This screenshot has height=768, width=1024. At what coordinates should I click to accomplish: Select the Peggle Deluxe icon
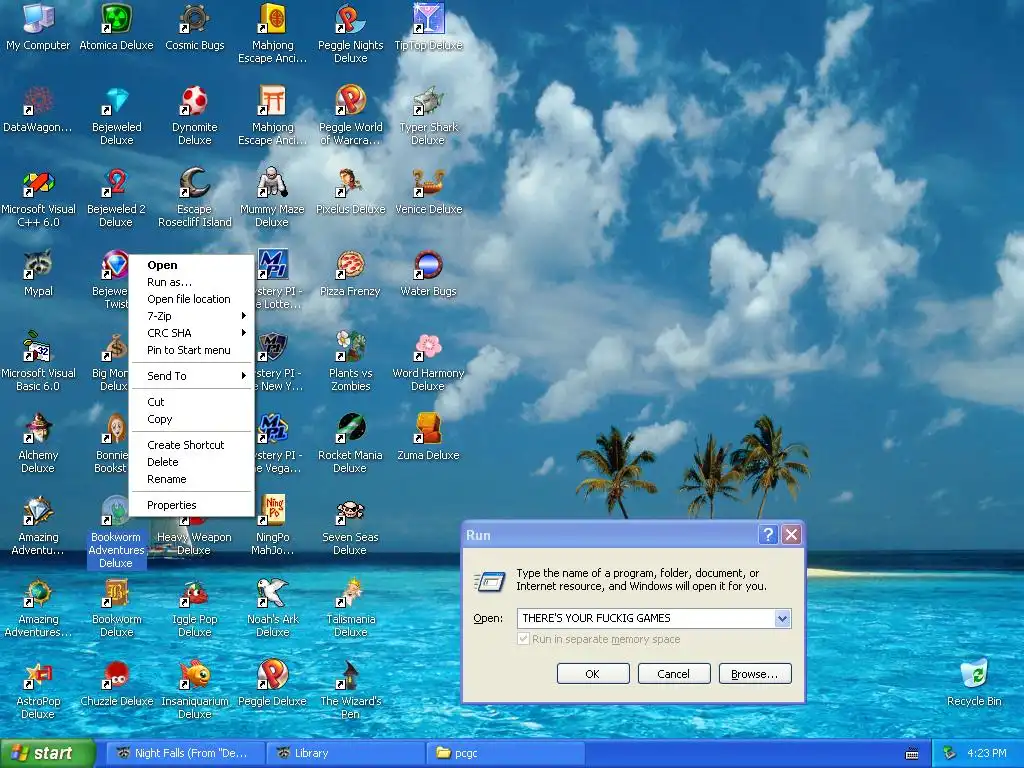click(x=272, y=675)
